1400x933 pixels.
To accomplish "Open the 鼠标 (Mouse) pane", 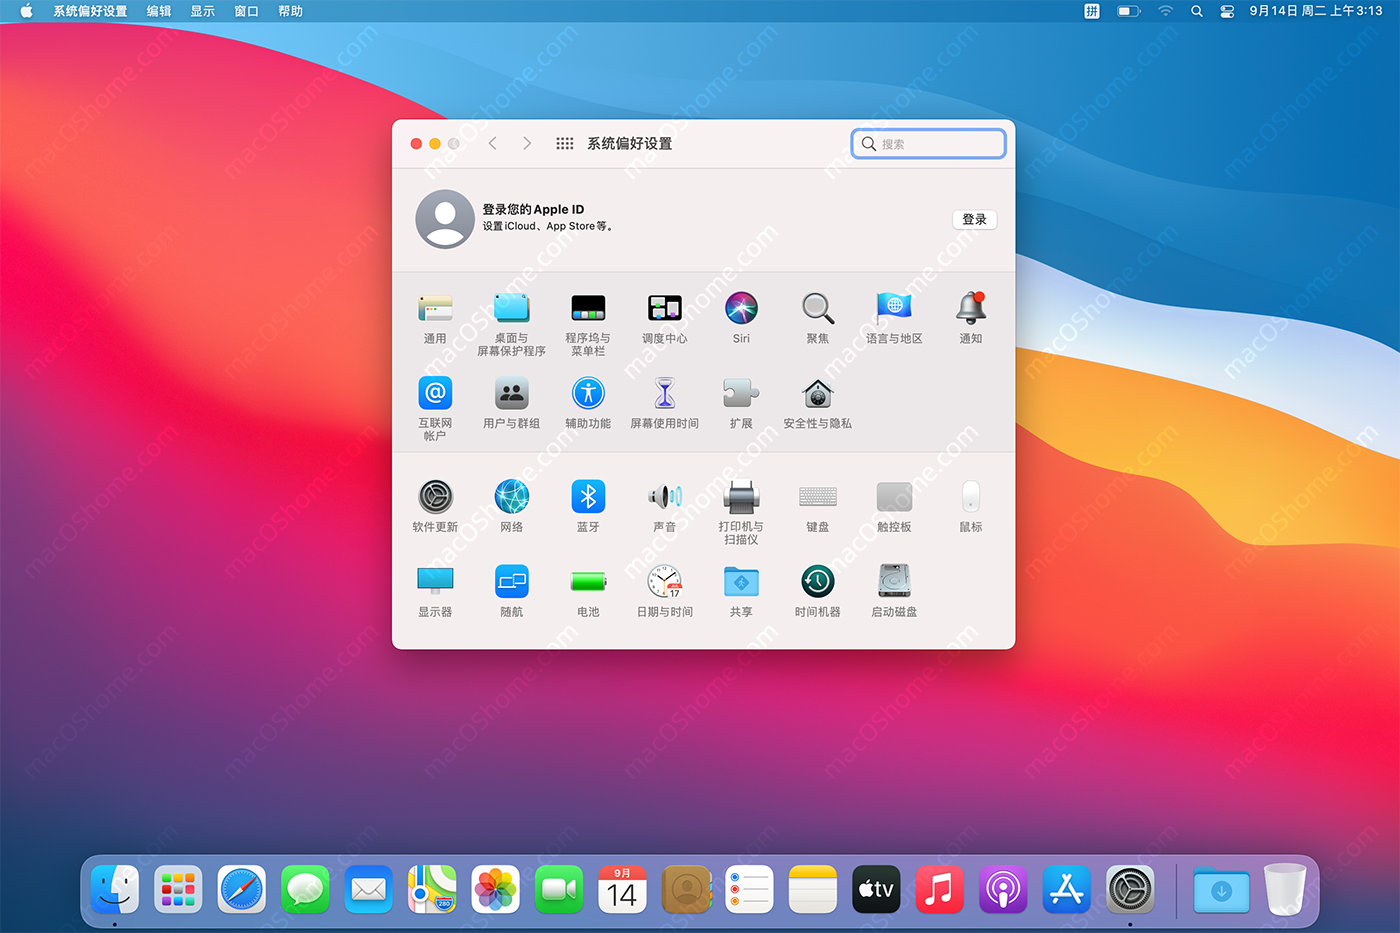I will click(971, 496).
